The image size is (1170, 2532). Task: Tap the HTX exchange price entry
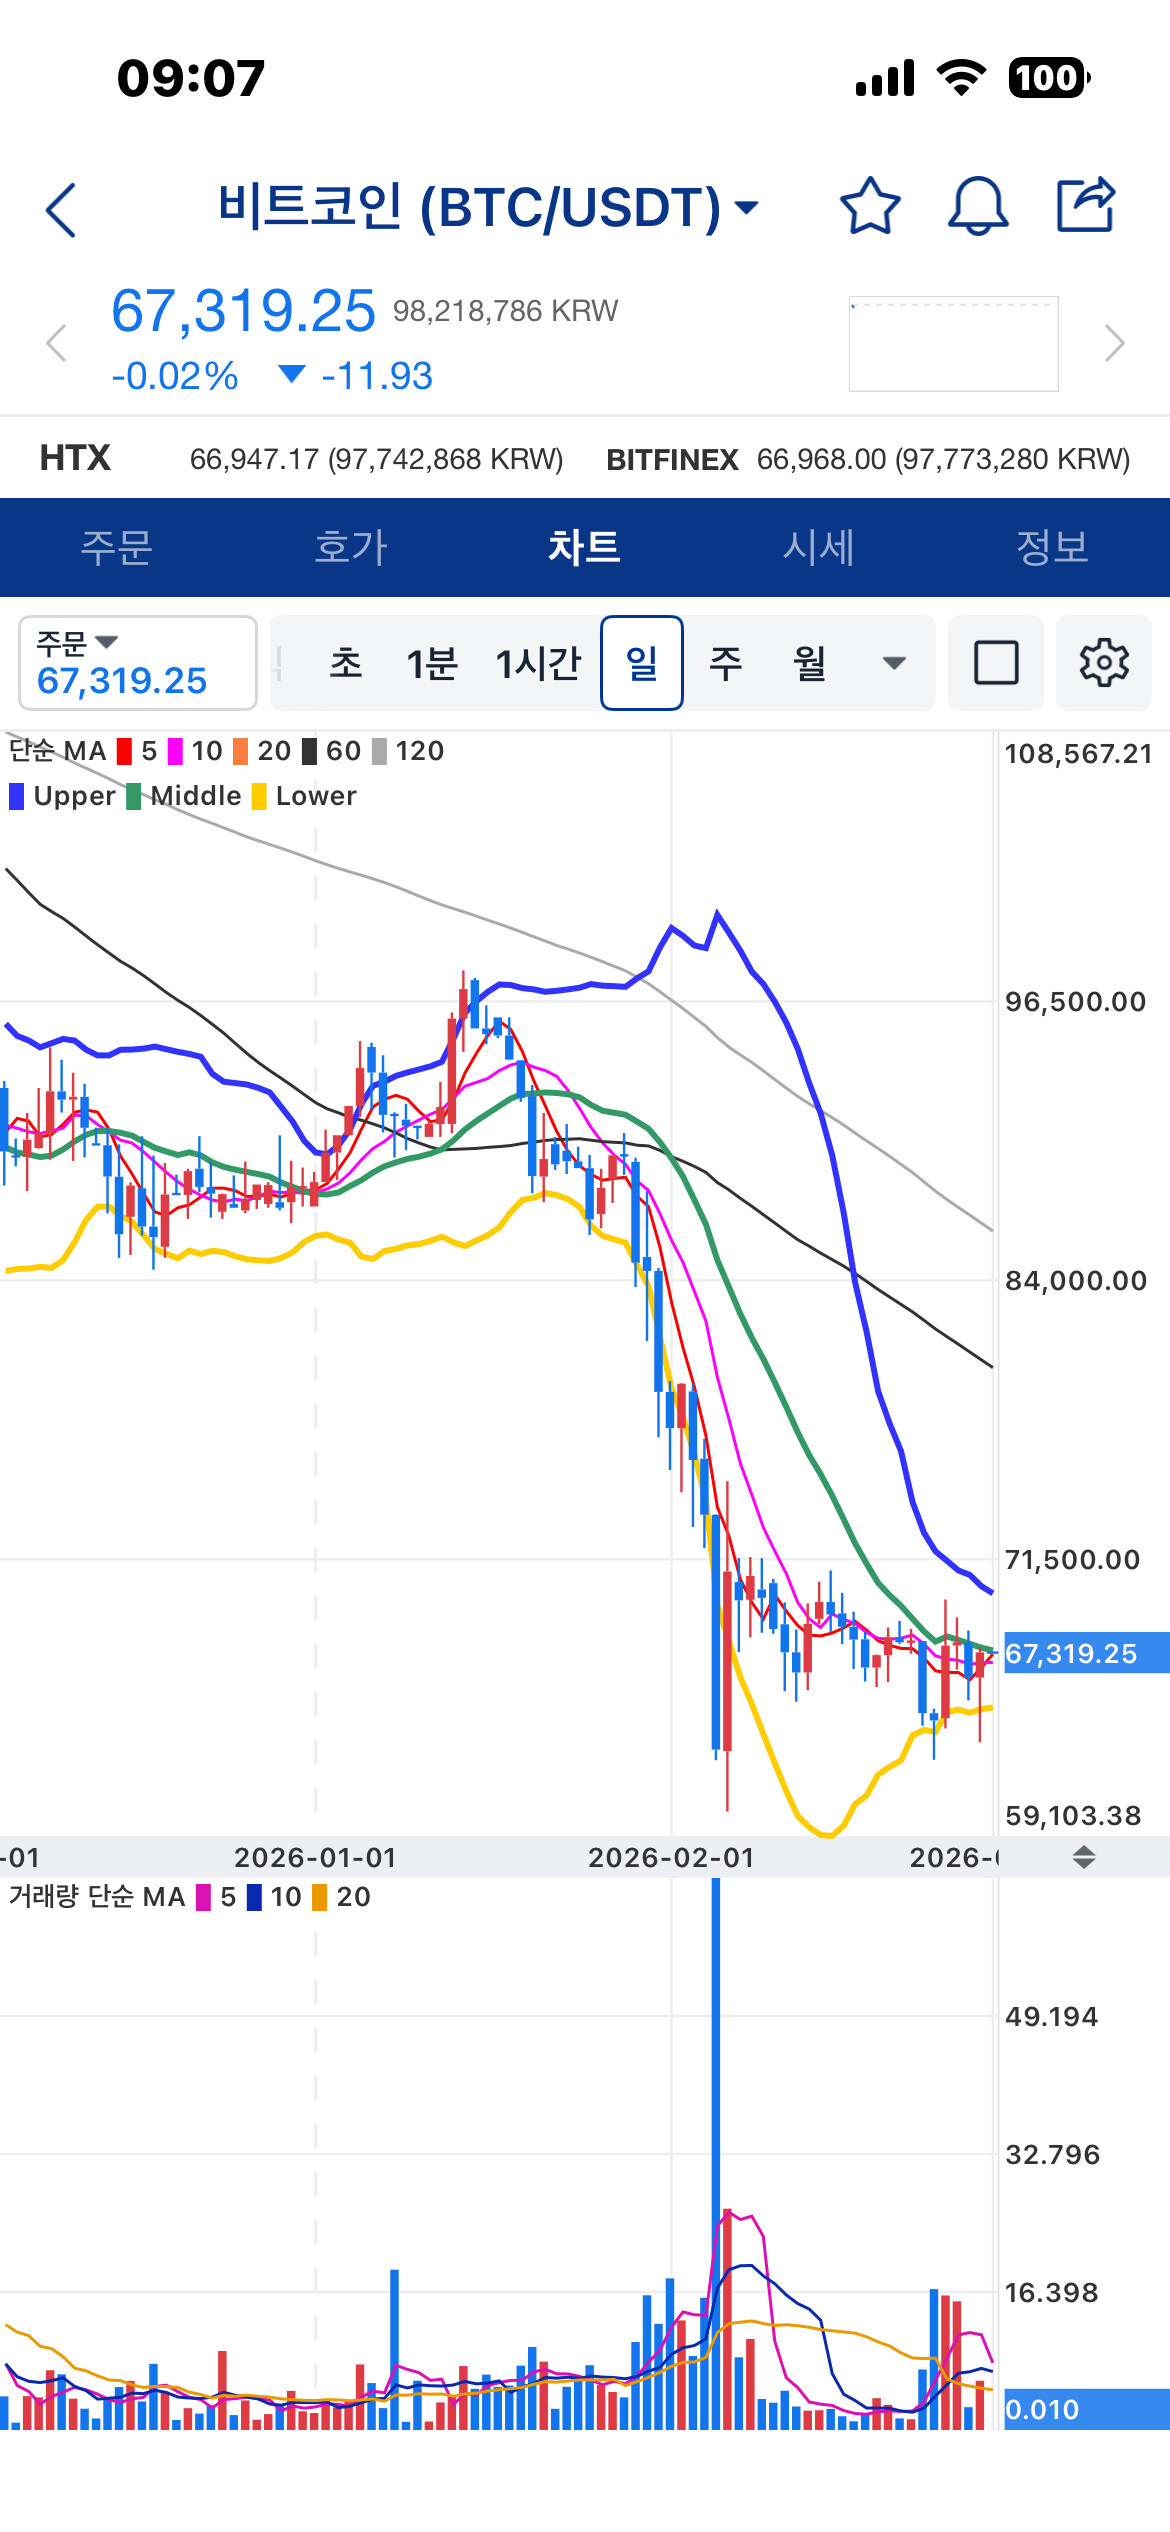(301, 459)
